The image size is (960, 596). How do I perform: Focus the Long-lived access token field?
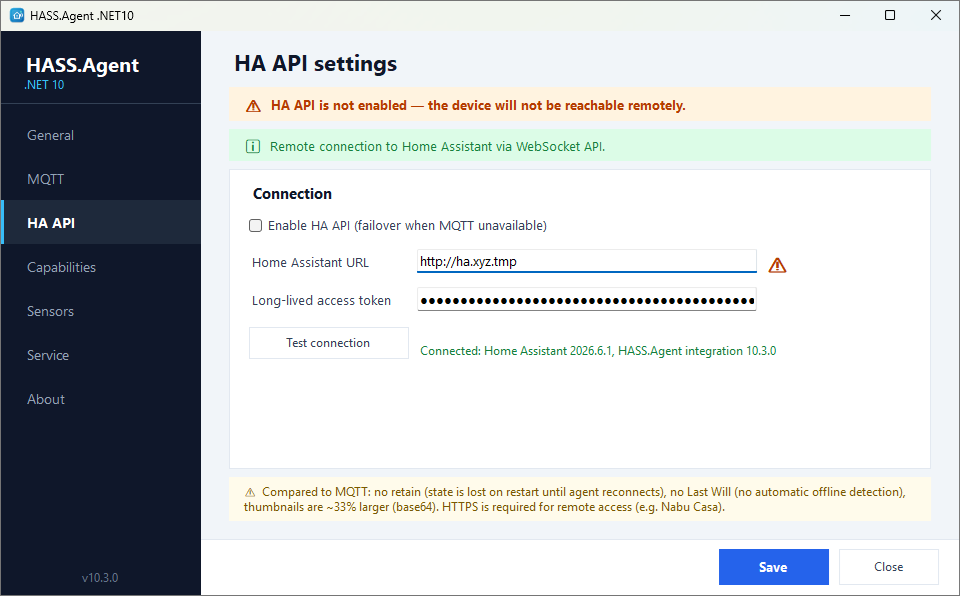(587, 300)
